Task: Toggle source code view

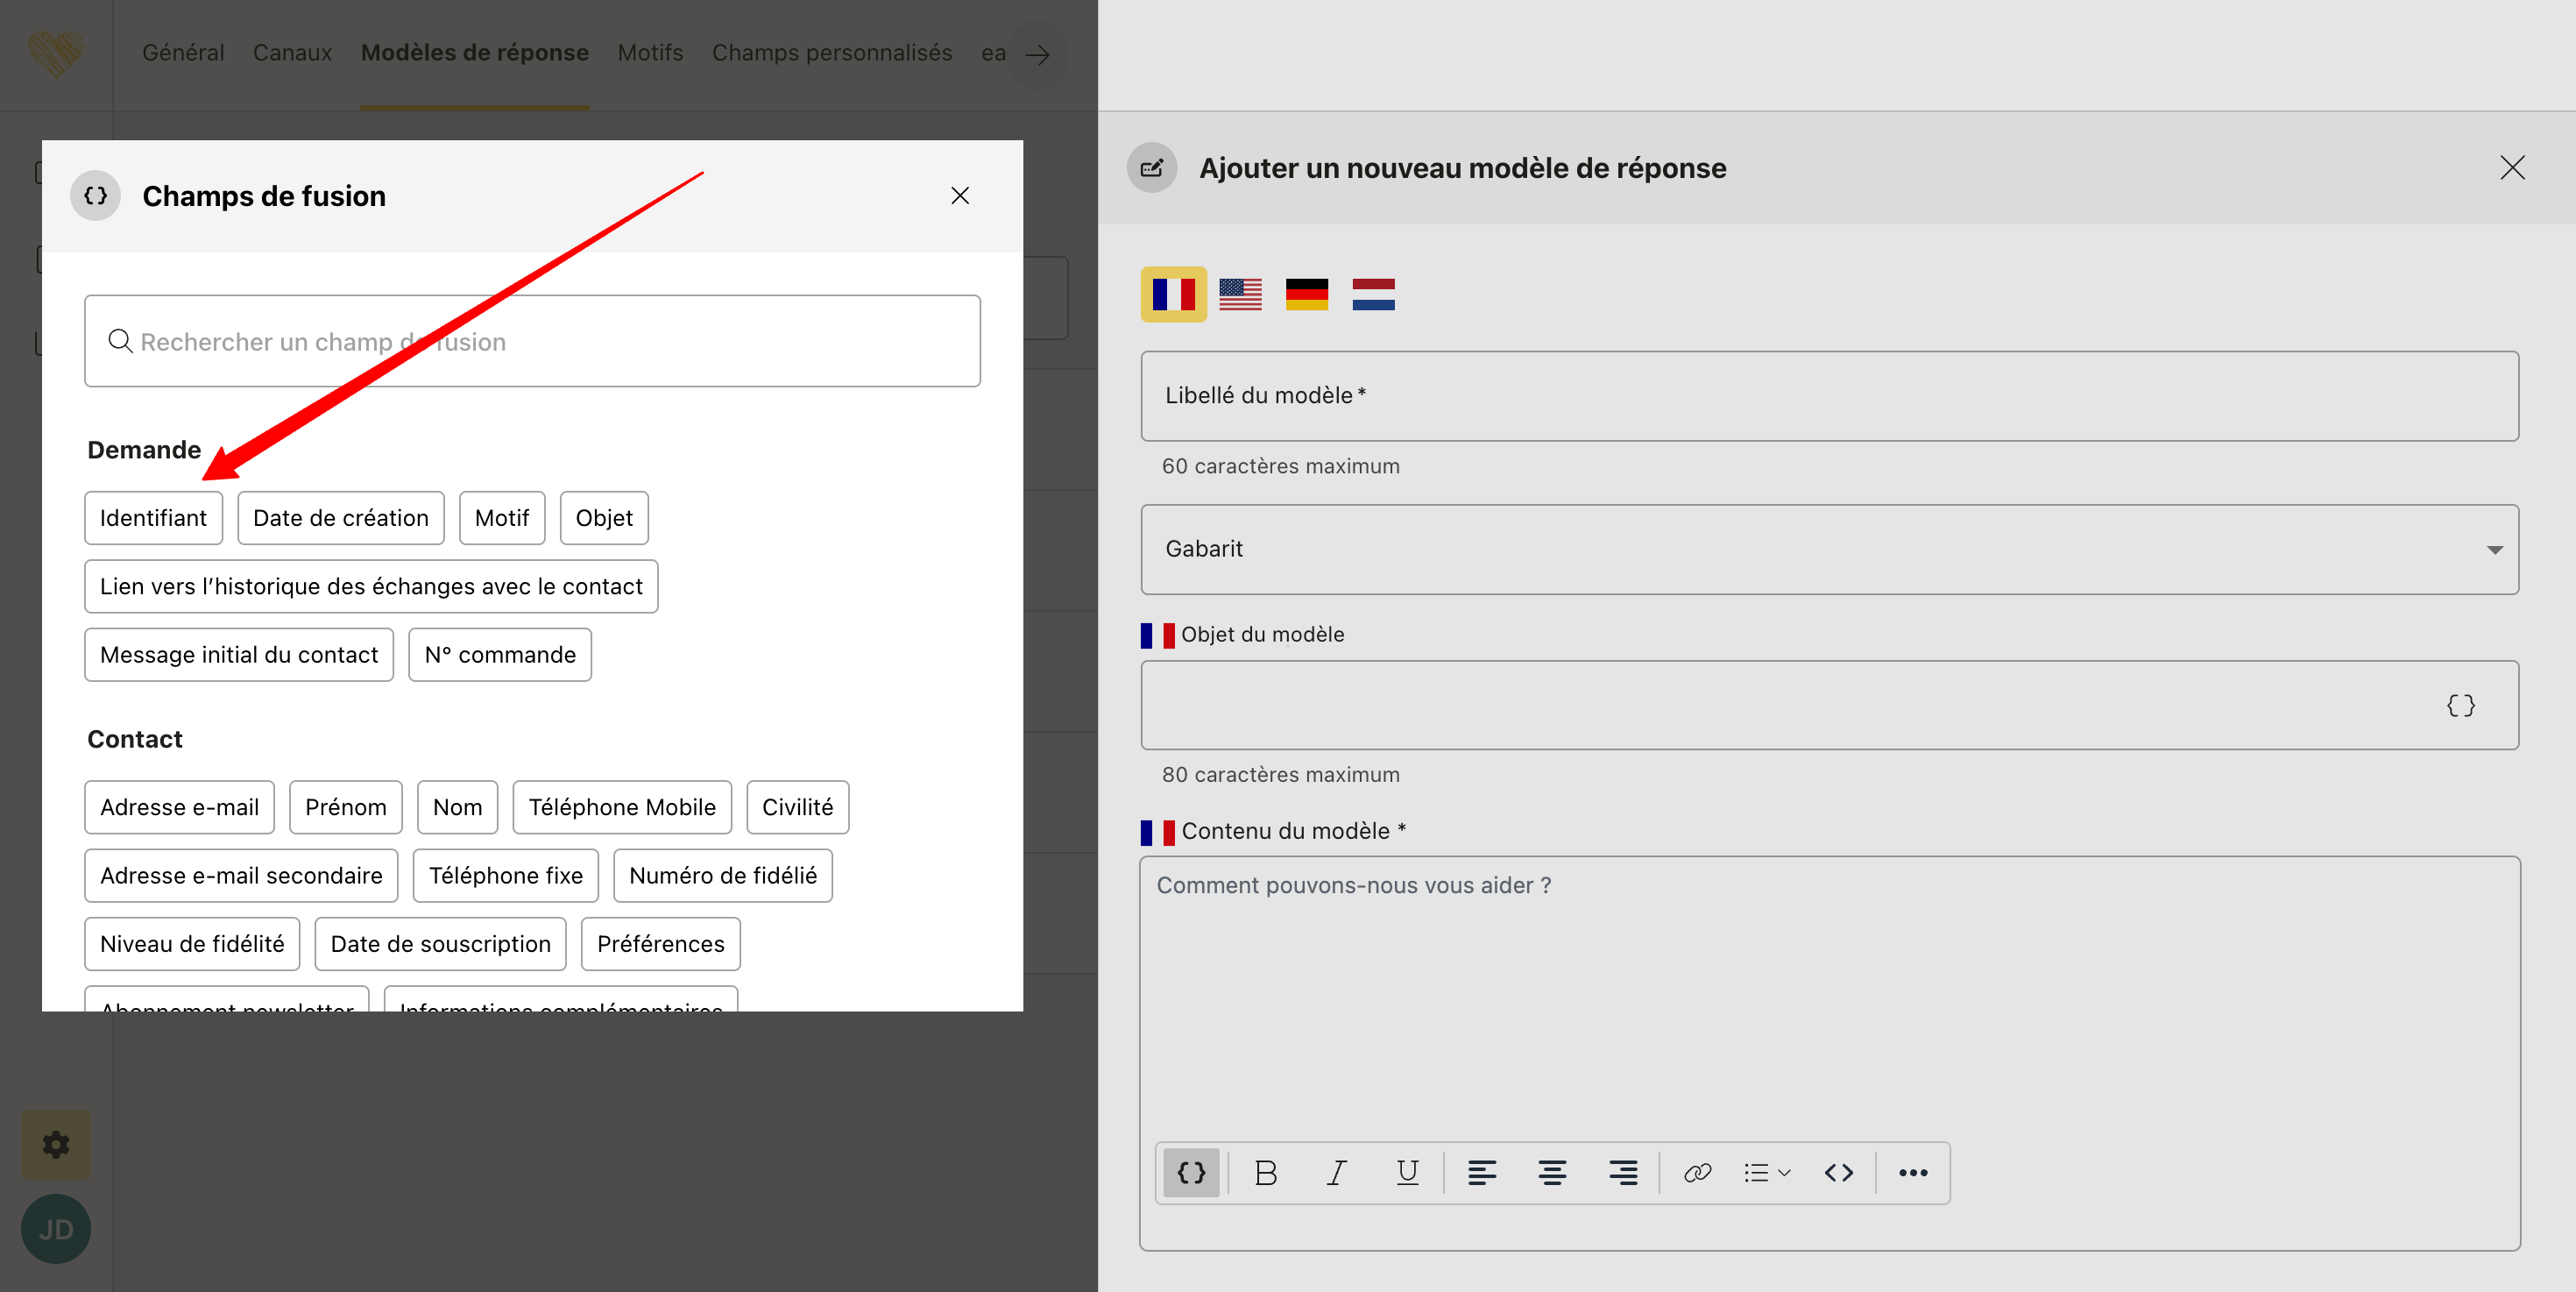Action: click(1839, 1173)
